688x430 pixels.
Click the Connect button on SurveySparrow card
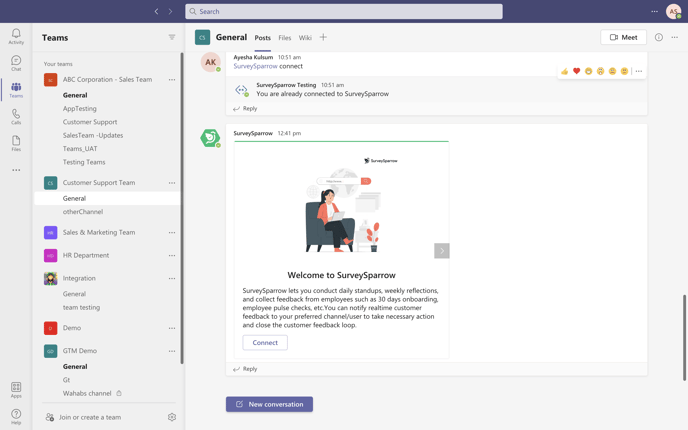tap(265, 343)
